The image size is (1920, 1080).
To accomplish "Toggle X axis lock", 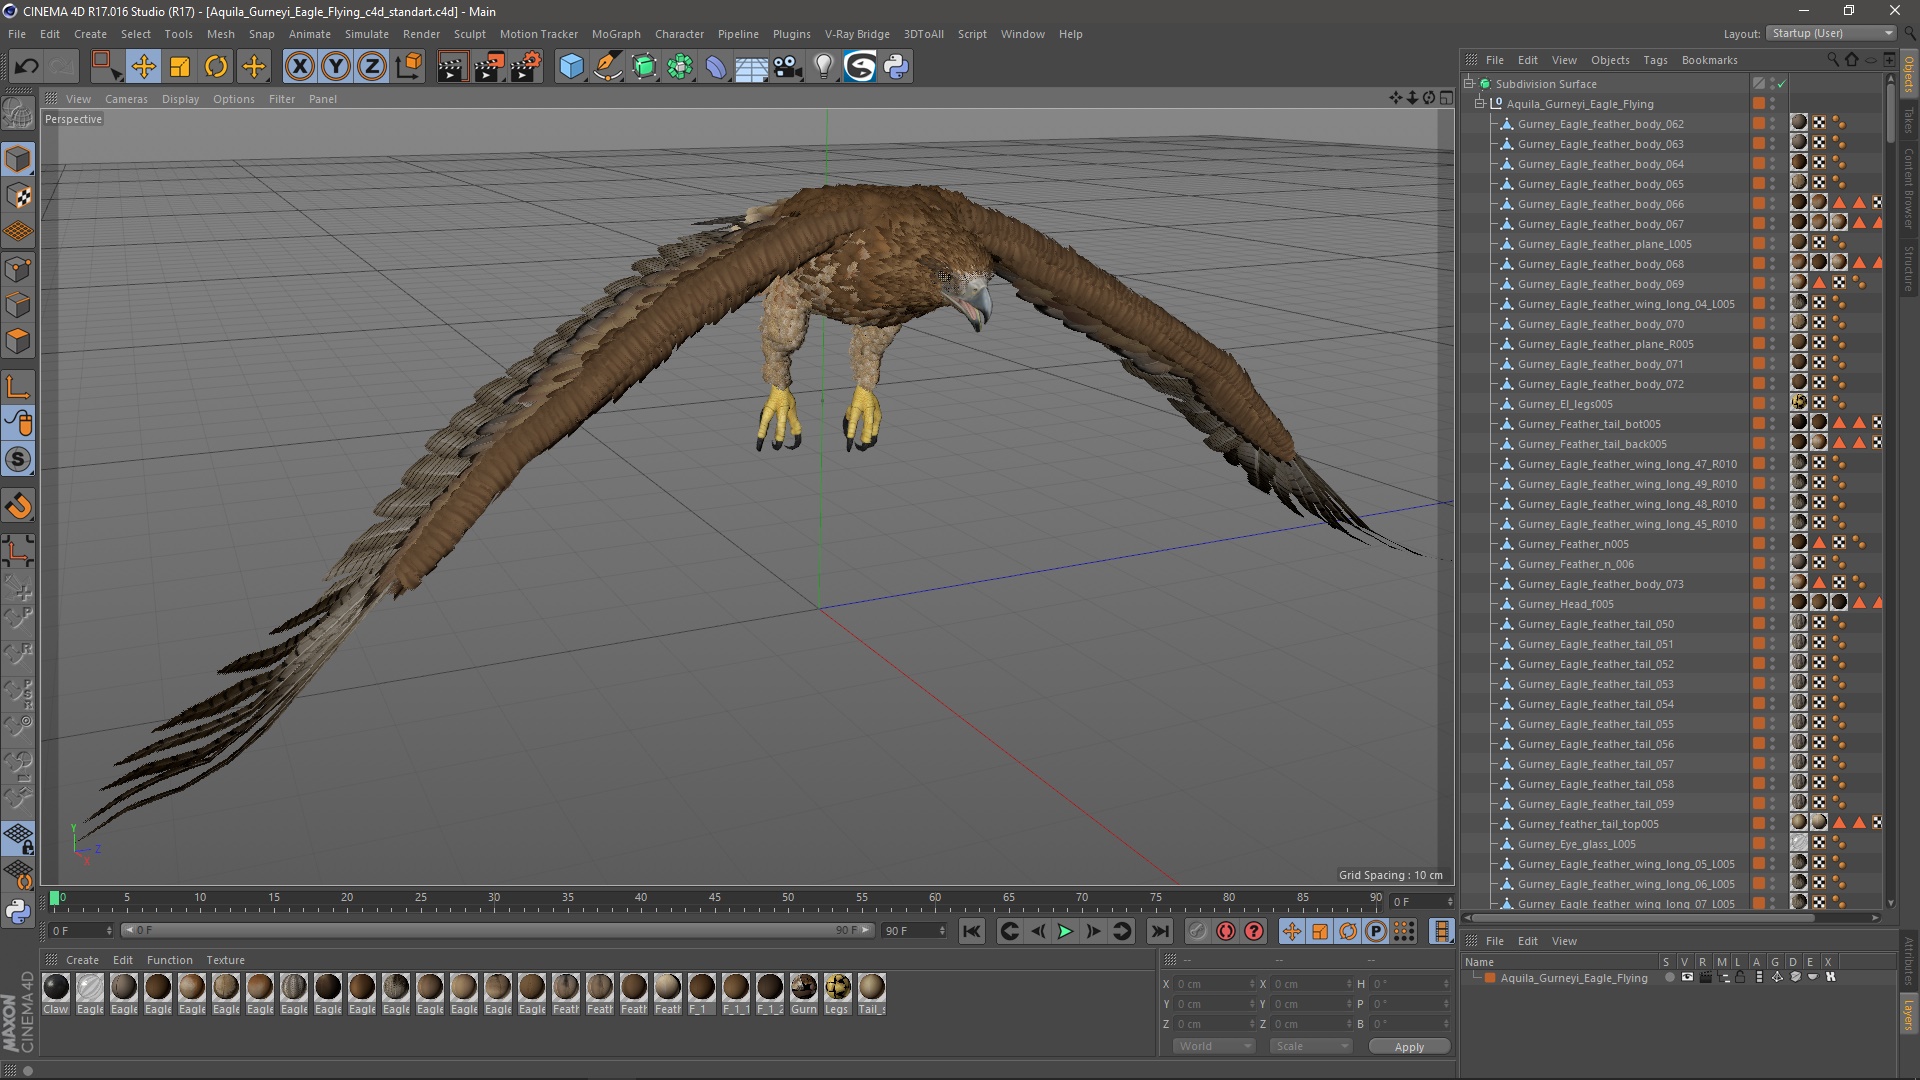I will [299, 67].
